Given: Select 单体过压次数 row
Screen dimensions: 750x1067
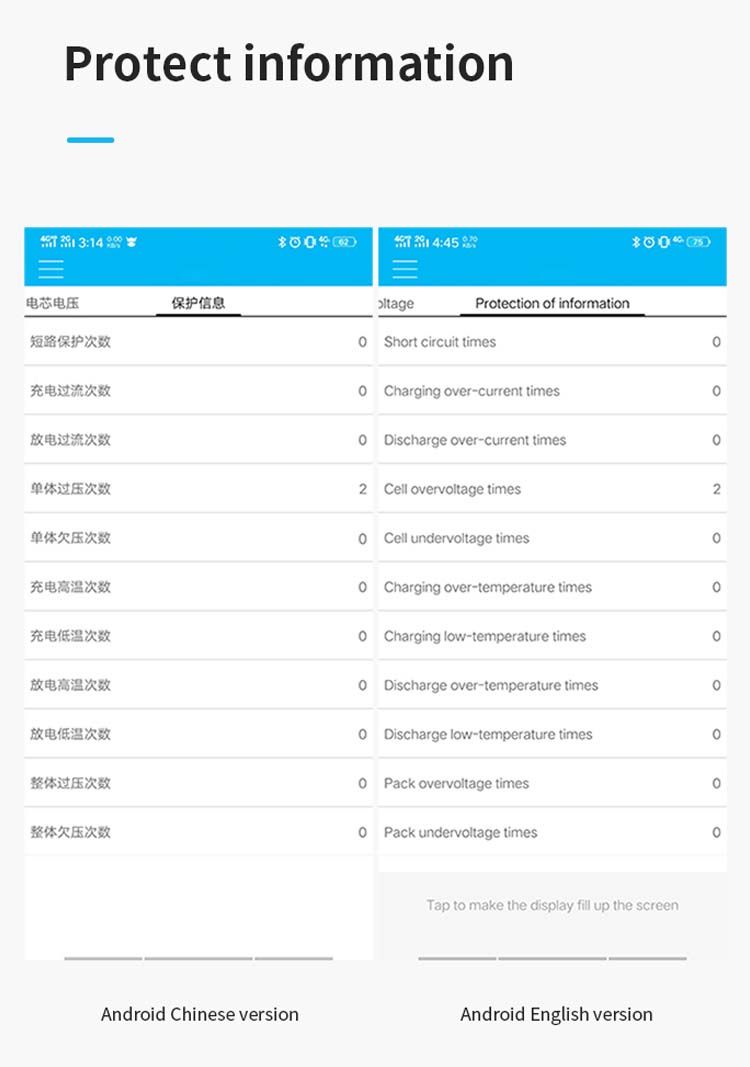Looking at the screenshot, I should tap(198, 489).
